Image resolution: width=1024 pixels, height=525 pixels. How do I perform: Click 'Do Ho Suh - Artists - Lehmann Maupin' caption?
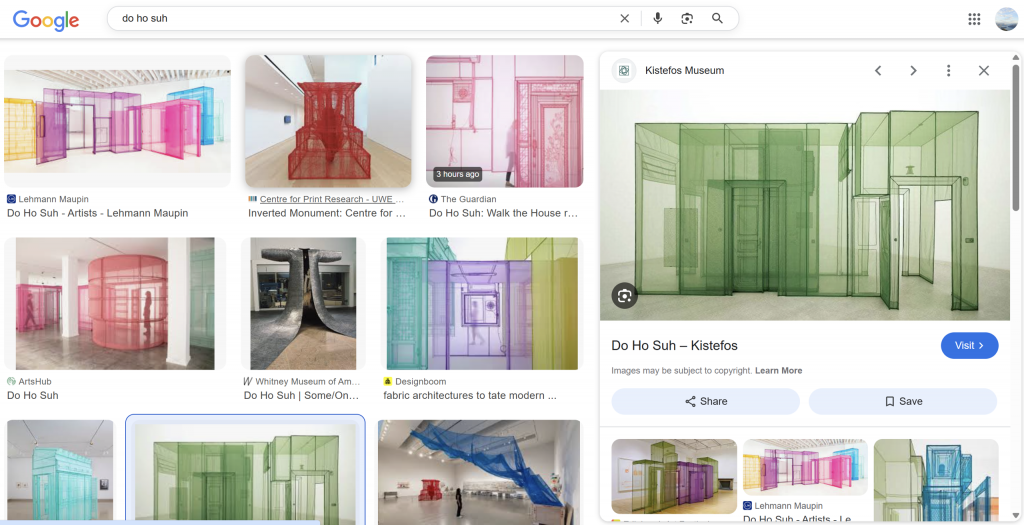point(97,213)
